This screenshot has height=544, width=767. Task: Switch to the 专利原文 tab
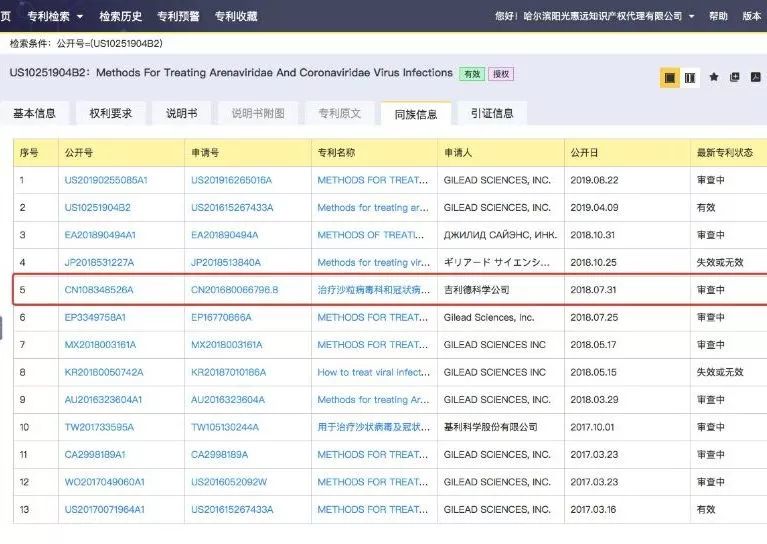point(339,113)
